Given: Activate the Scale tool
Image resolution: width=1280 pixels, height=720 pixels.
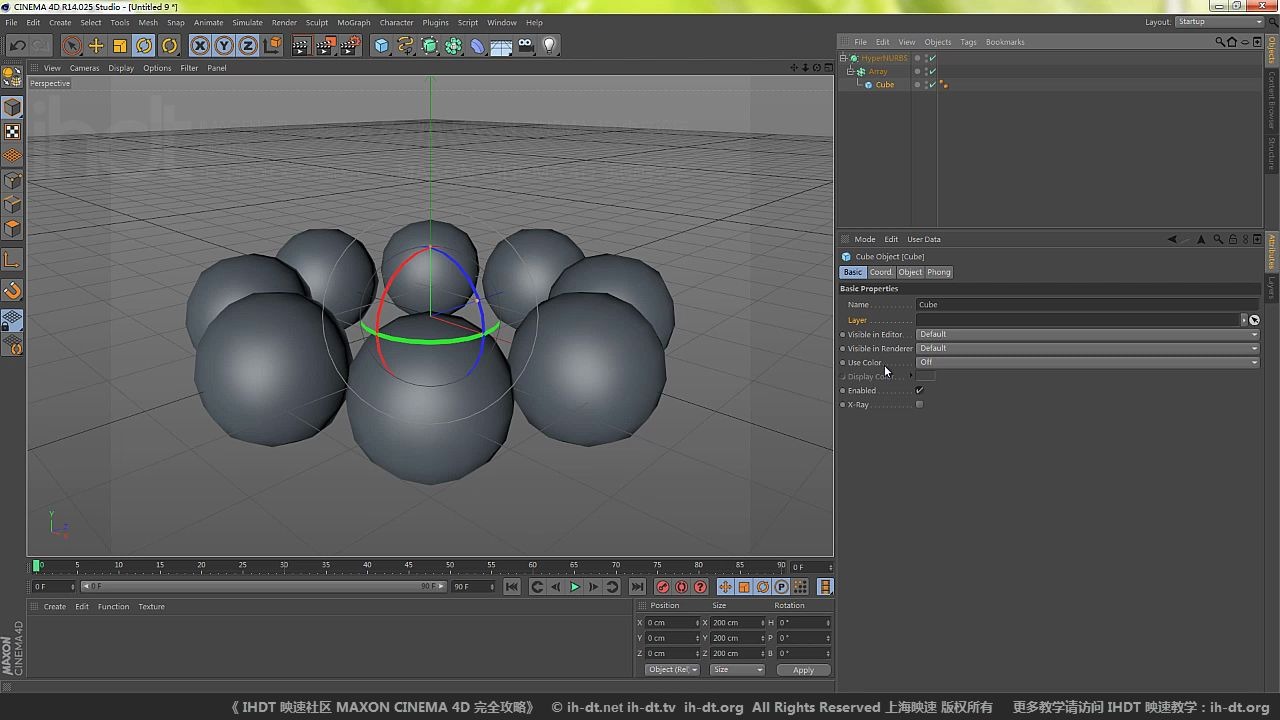Looking at the screenshot, I should point(120,46).
